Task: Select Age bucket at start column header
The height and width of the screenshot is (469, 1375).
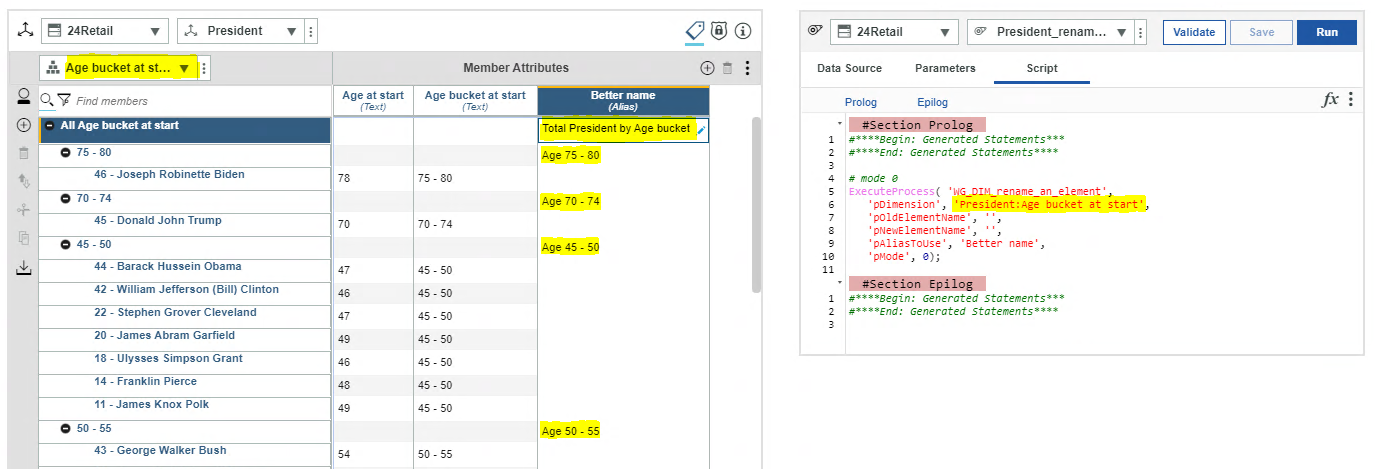Action: 475,100
